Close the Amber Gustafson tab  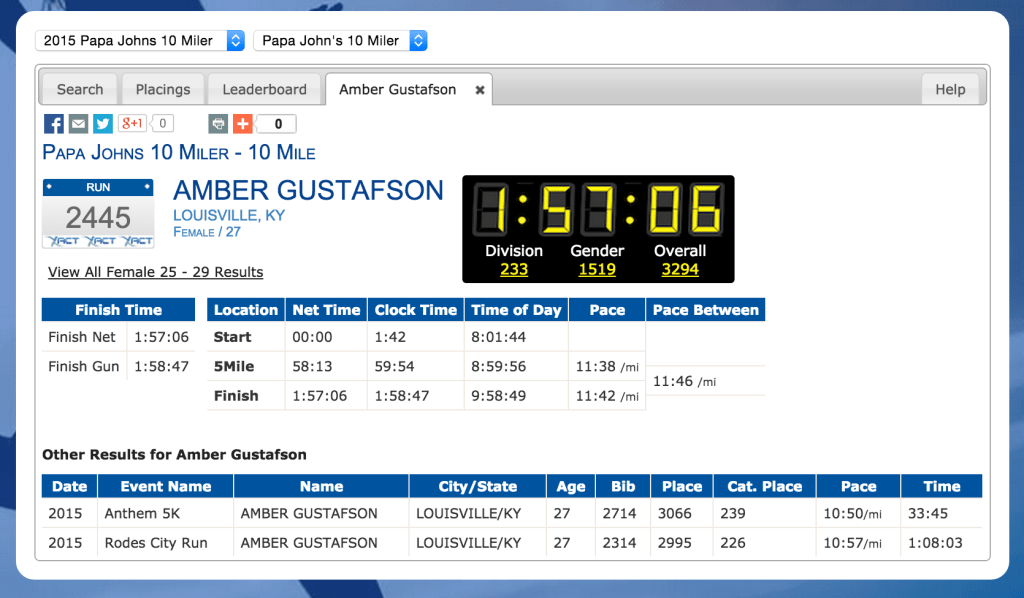tap(477, 88)
